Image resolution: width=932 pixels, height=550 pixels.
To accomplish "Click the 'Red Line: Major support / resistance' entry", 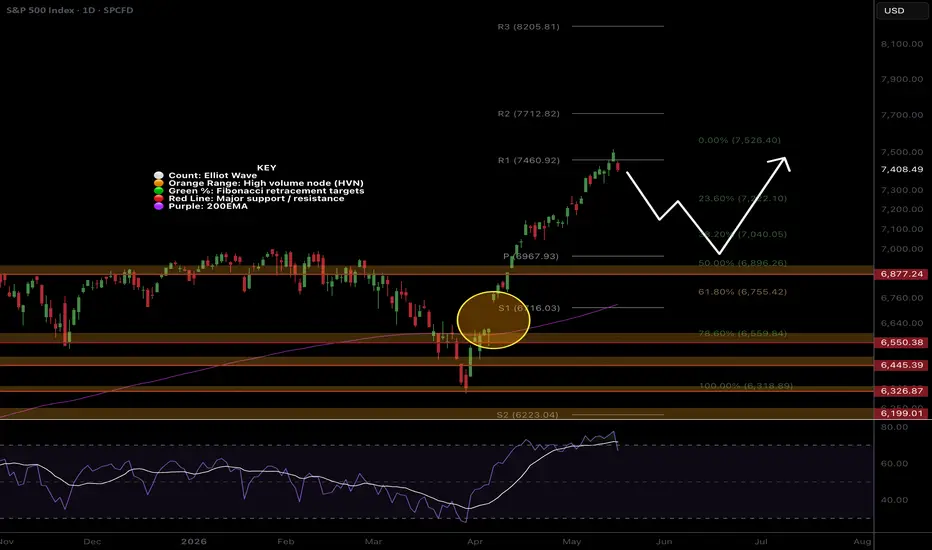I will tap(256, 199).
